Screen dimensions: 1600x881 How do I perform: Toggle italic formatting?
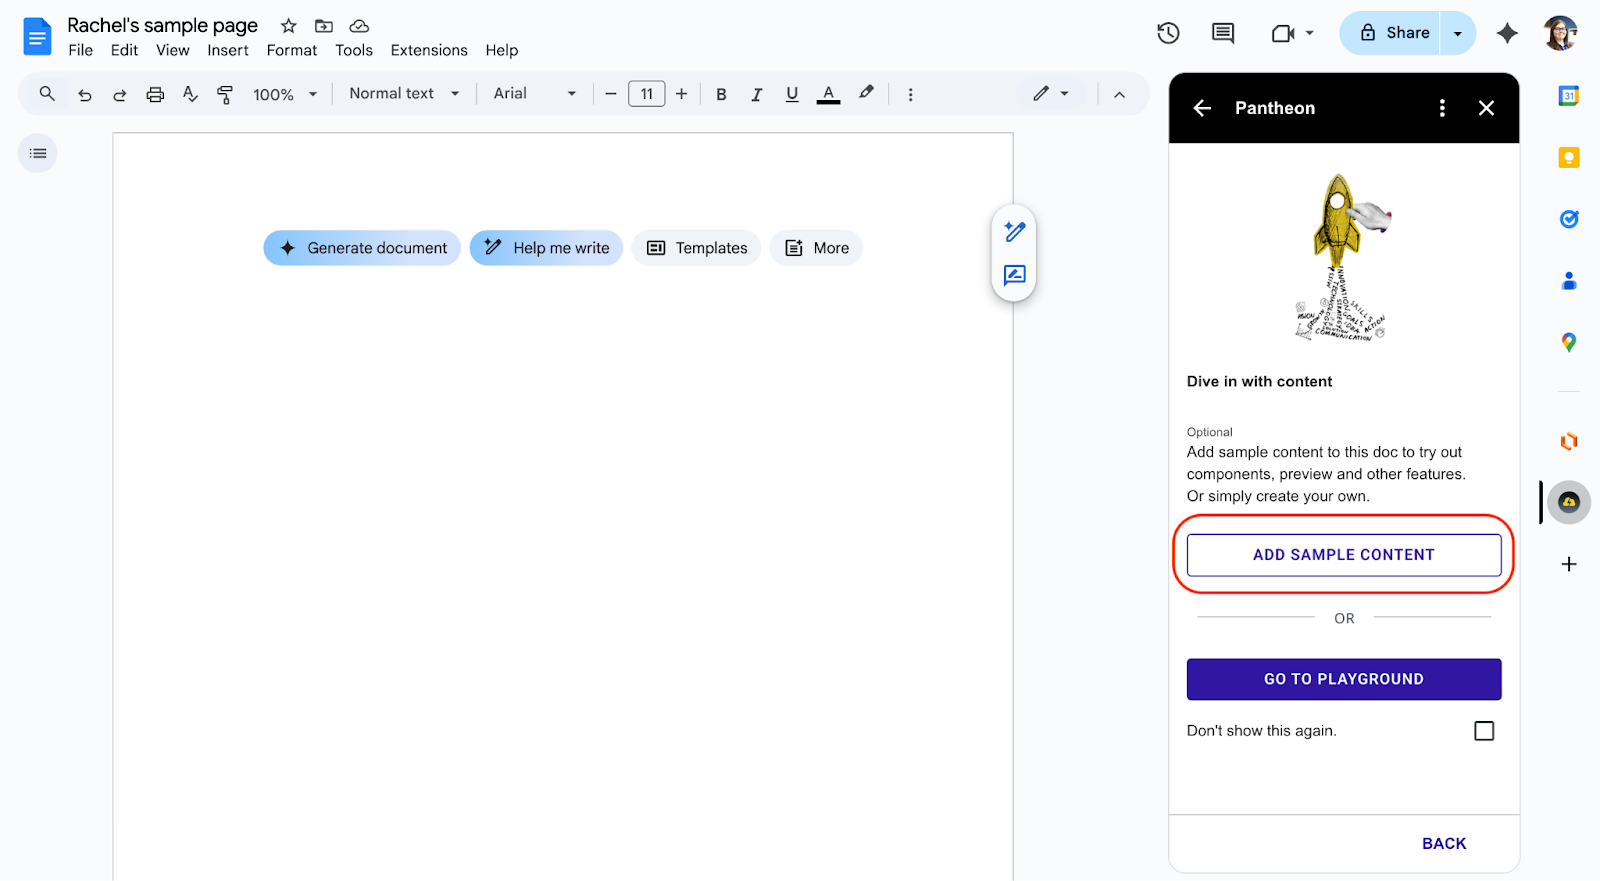(756, 94)
